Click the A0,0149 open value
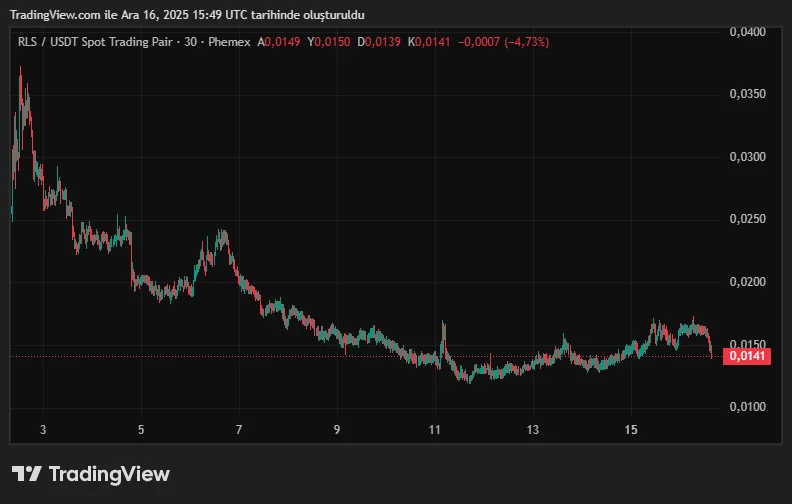Image resolution: width=792 pixels, height=504 pixels. click(x=279, y=42)
